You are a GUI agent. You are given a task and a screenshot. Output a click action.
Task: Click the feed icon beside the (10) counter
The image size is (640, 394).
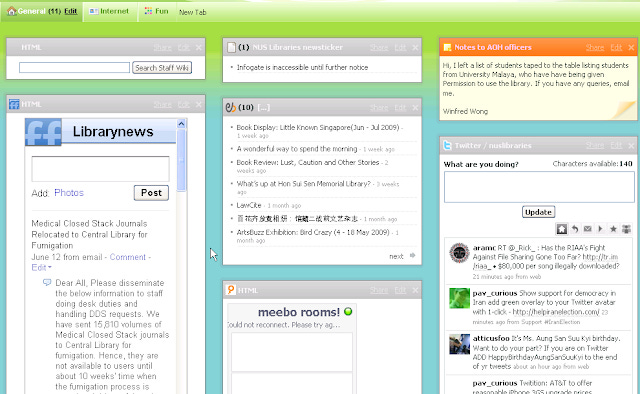[231, 107]
